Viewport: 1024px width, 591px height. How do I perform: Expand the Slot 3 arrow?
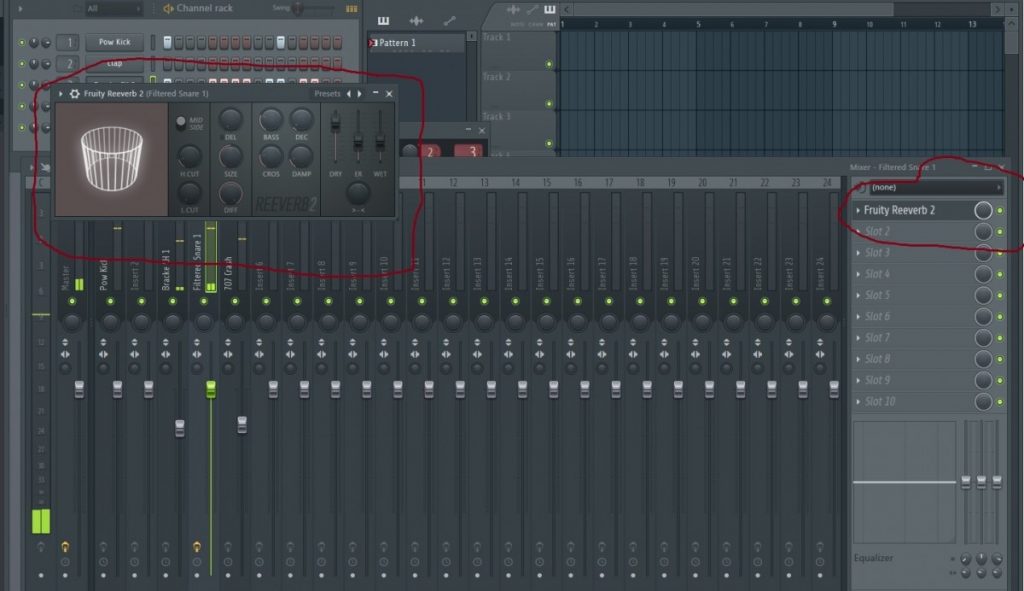[858, 253]
